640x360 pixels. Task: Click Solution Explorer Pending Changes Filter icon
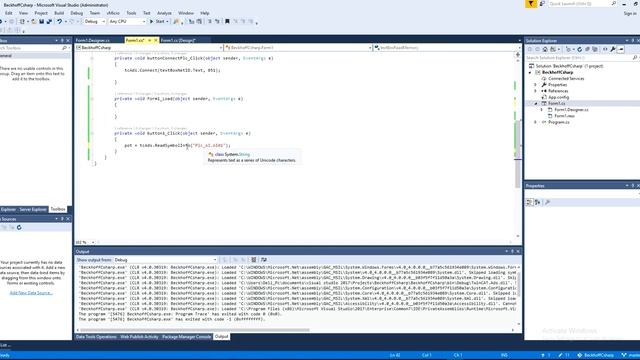[568, 49]
